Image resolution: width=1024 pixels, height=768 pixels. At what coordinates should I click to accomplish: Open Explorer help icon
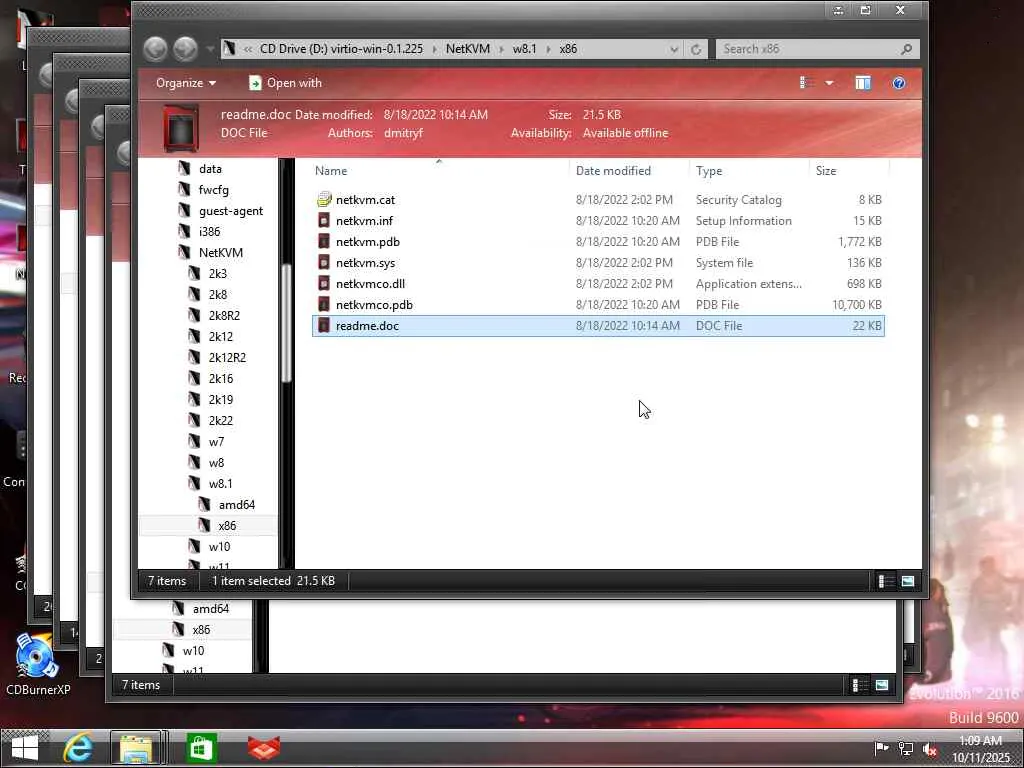point(899,83)
